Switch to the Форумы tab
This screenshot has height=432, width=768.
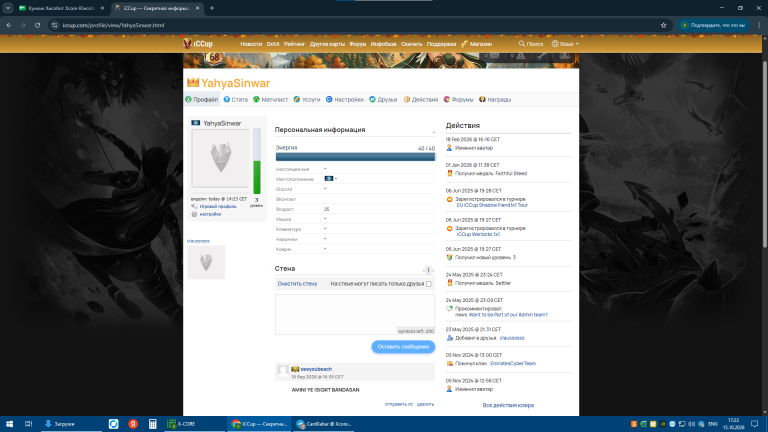click(x=458, y=99)
